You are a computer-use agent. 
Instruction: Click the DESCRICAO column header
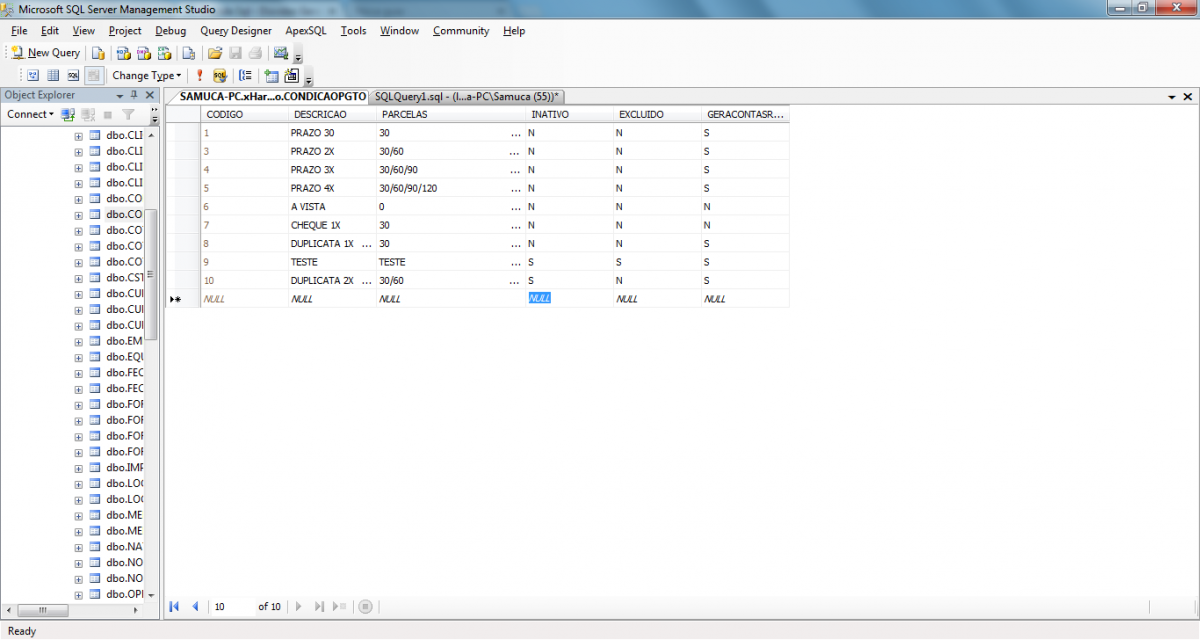coord(332,115)
